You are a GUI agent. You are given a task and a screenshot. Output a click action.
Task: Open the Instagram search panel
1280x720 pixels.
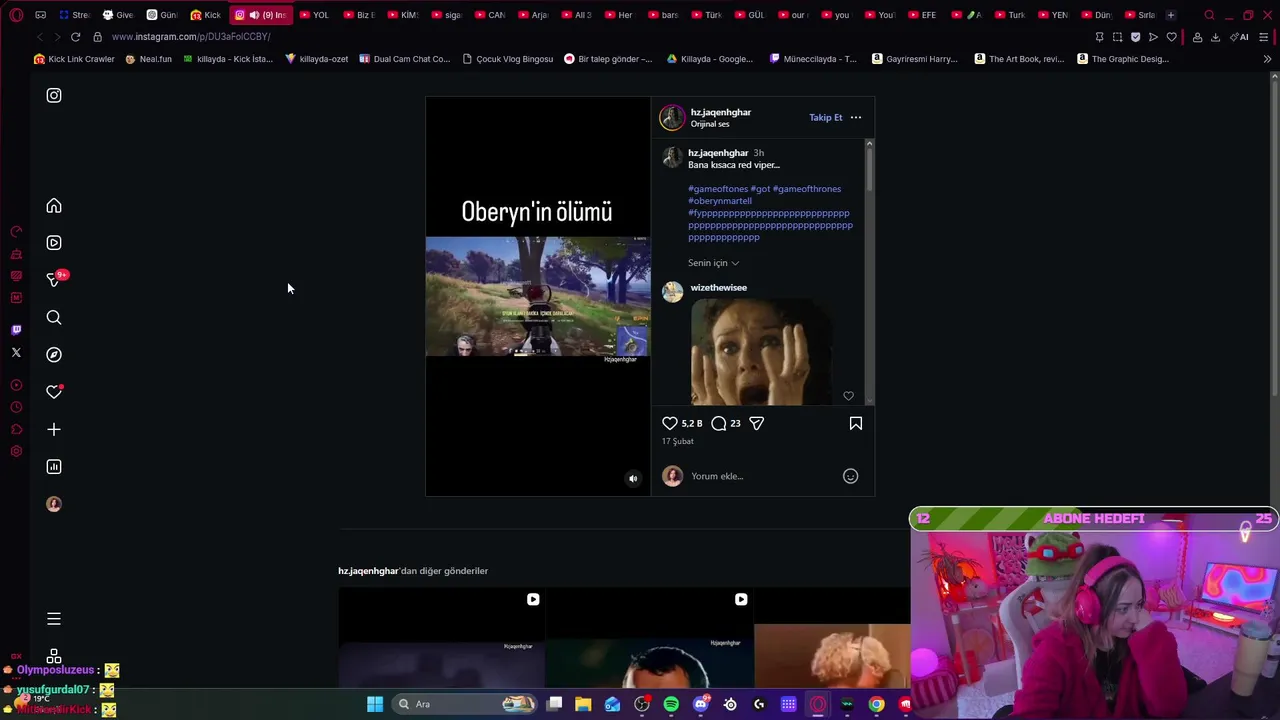[x=54, y=318]
